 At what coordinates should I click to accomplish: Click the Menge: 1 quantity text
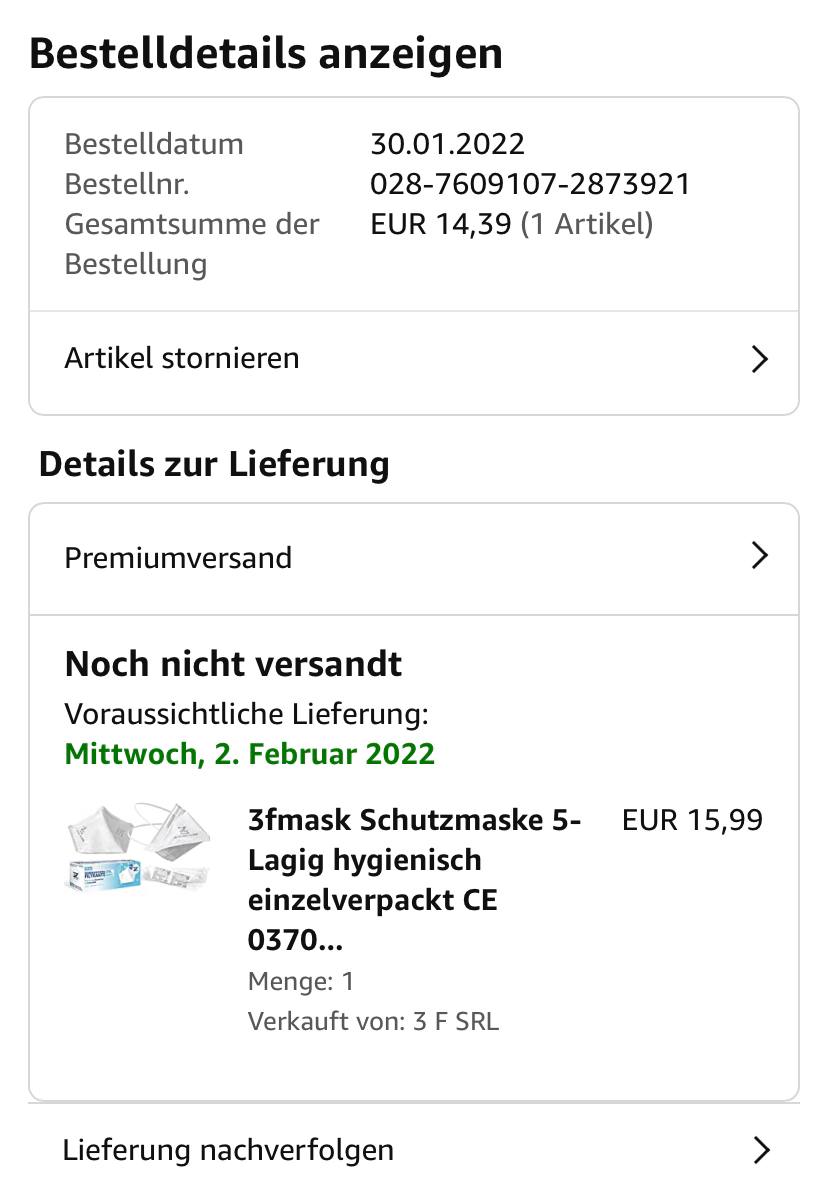[301, 981]
